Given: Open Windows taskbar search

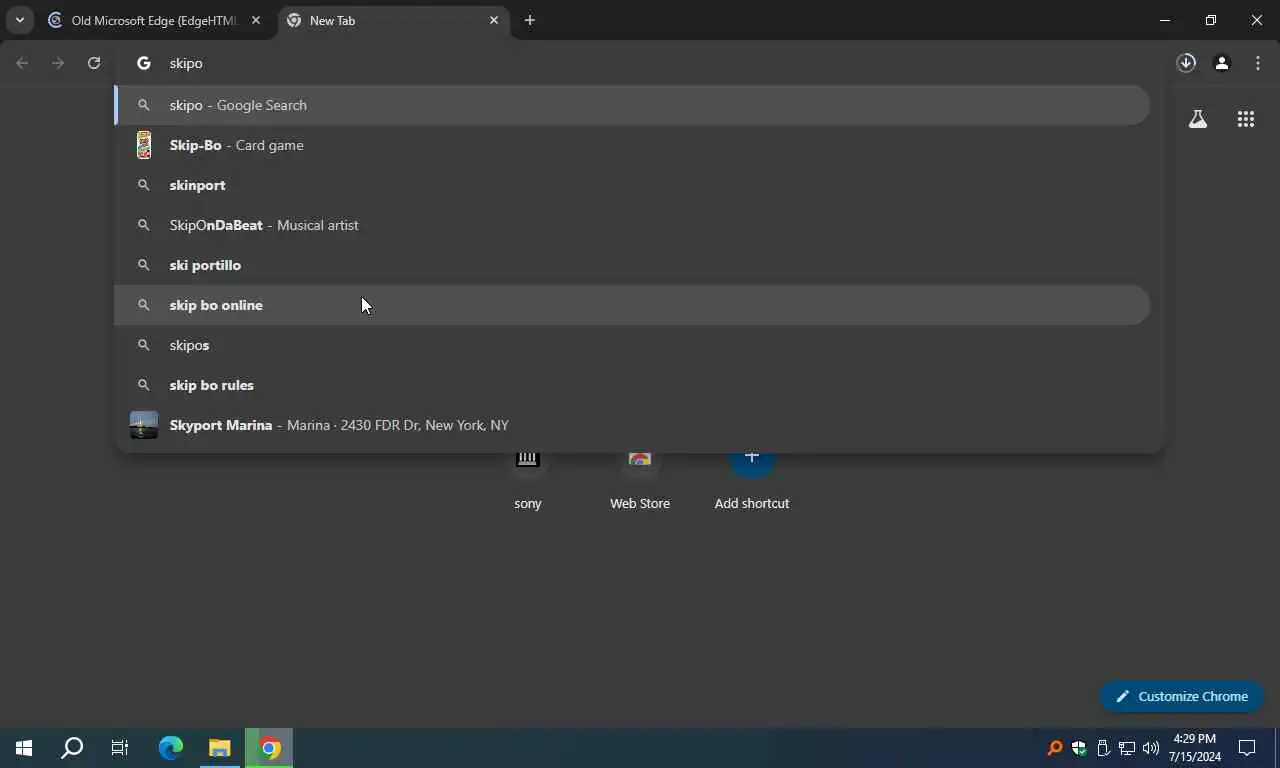Looking at the screenshot, I should tap(72, 748).
